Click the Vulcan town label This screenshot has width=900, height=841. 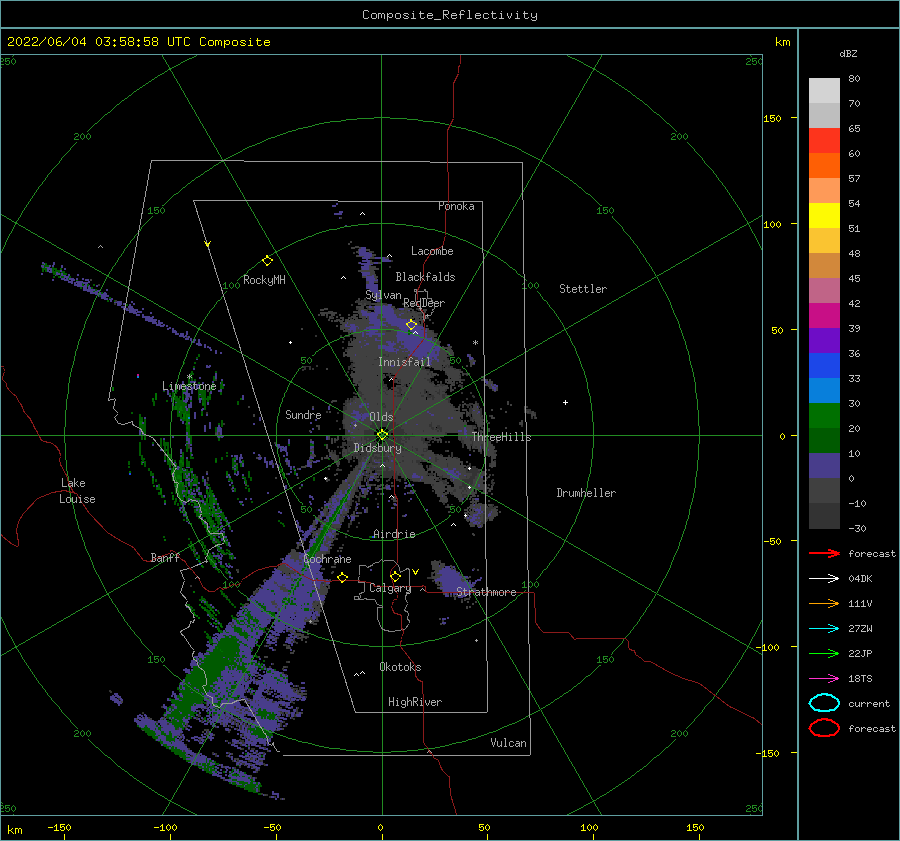(508, 743)
